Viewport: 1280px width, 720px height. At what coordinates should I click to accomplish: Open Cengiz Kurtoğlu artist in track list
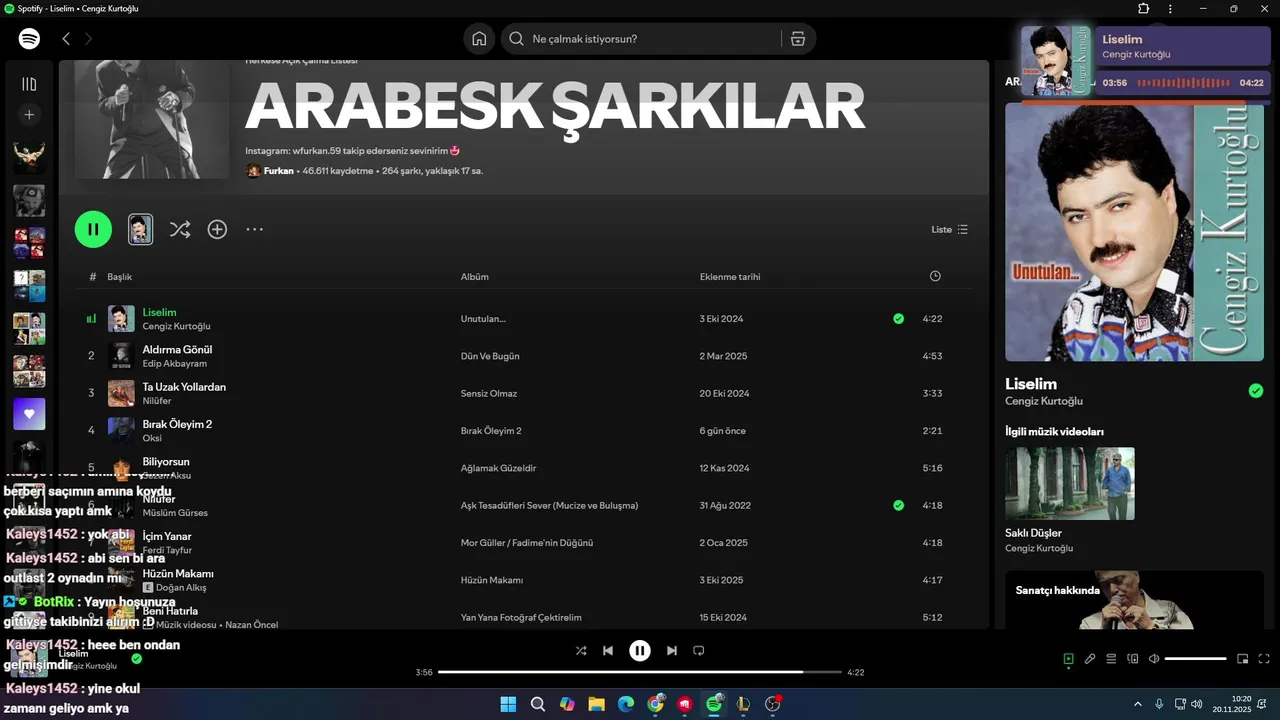pos(176,326)
